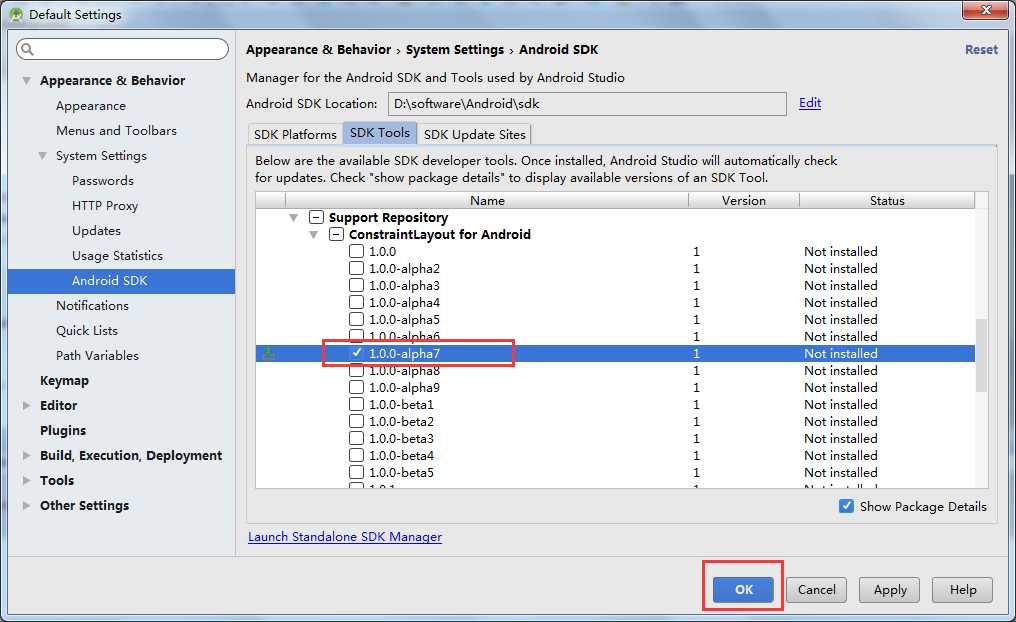Select the 1.0.0-beta4 checkbox
This screenshot has height=622, width=1016.
[x=356, y=455]
